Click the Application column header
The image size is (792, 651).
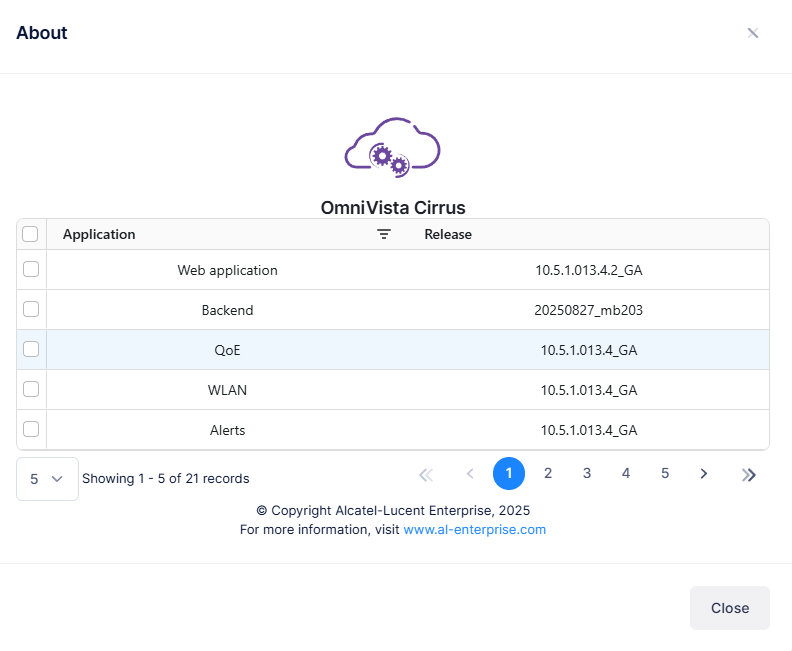tap(99, 234)
